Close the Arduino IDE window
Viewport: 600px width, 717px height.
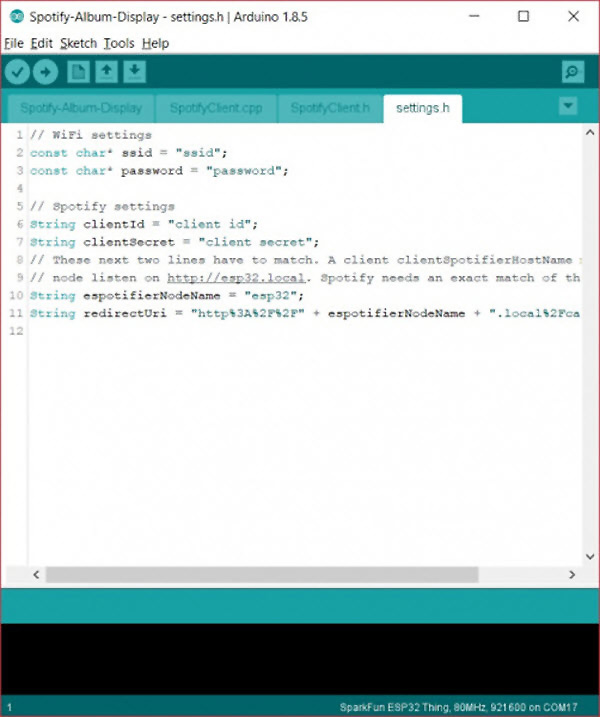573,16
